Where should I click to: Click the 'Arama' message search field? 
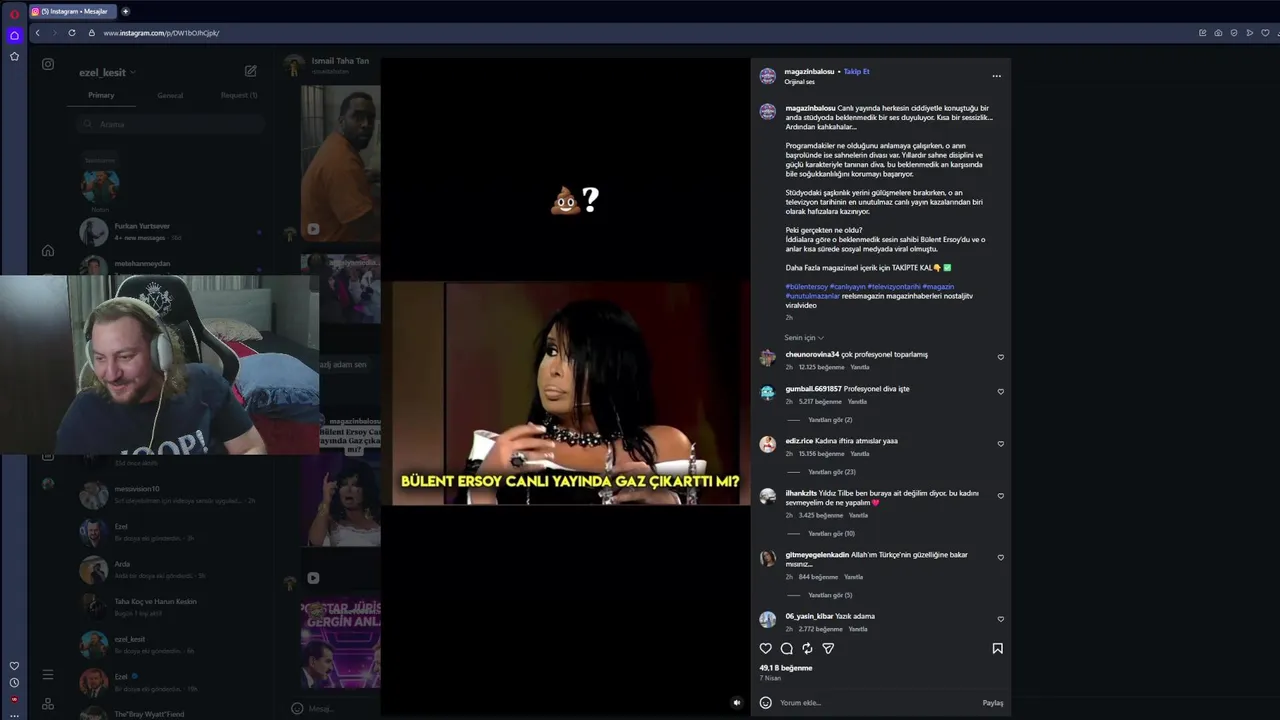[x=170, y=124]
